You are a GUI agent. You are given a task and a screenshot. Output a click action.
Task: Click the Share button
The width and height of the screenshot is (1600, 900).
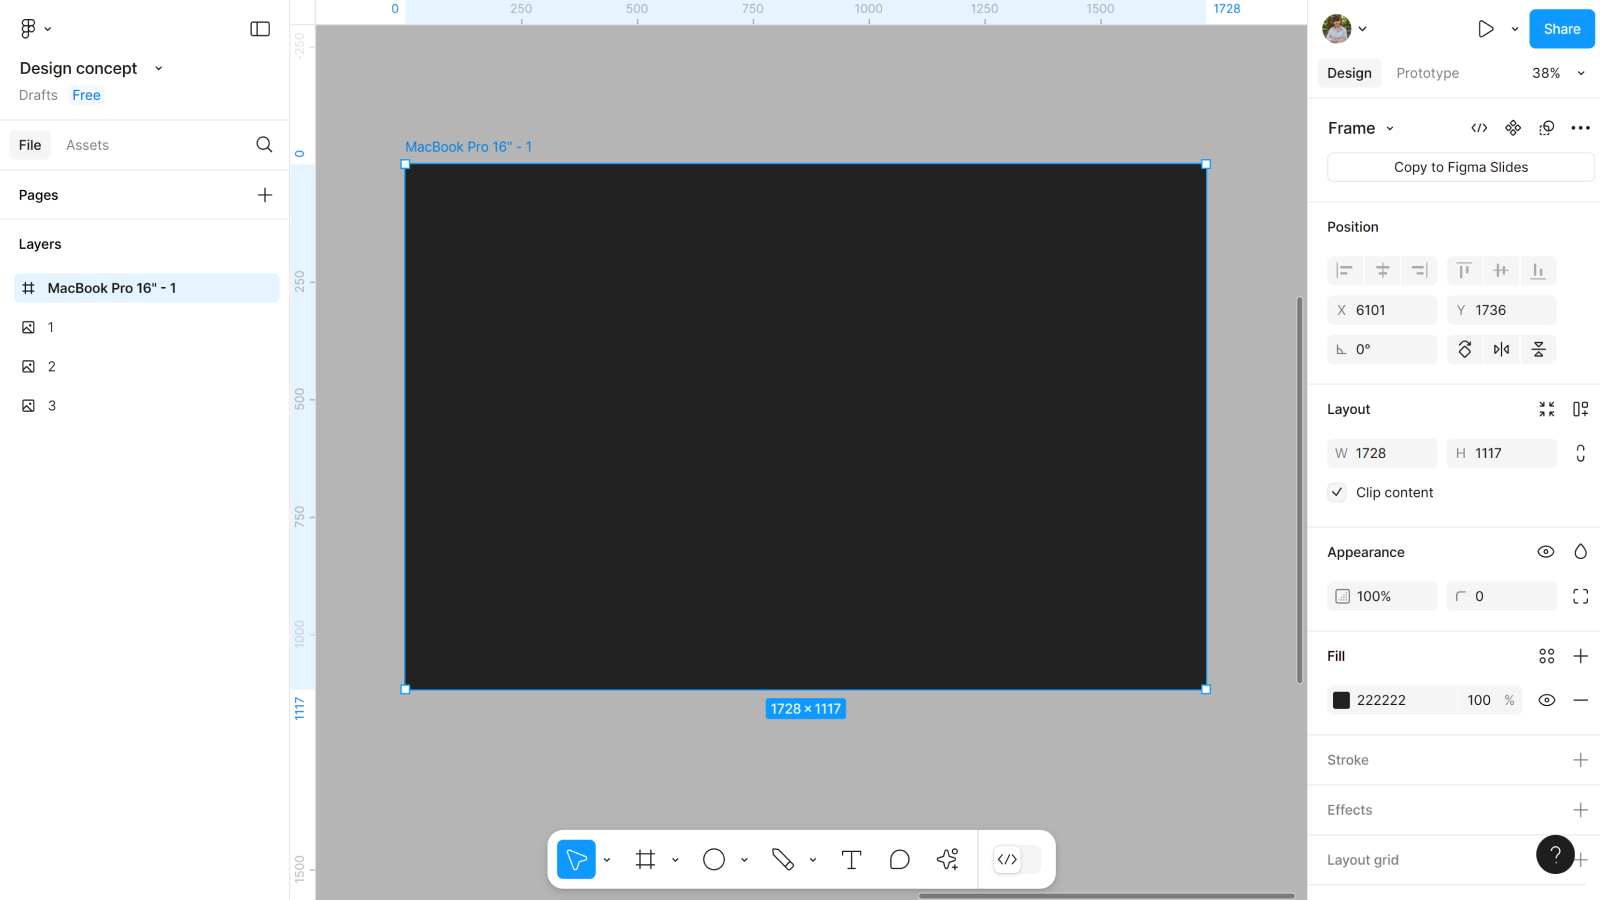1561,29
